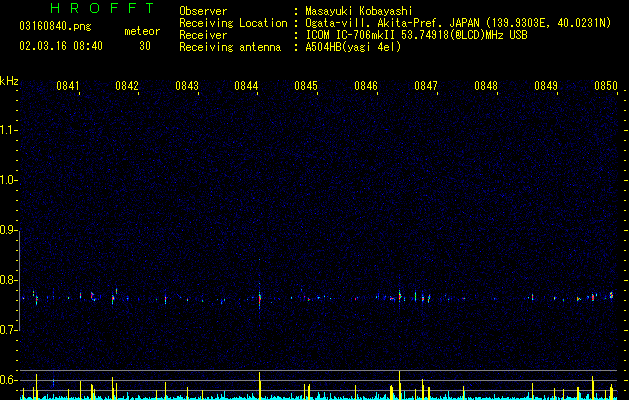Click the 0849 time marker
Screen dimensions: 629x400
pos(546,86)
